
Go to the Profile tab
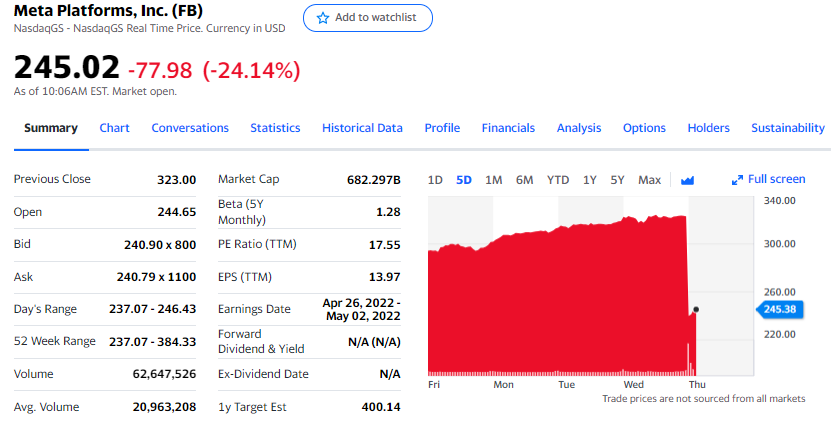pos(442,128)
